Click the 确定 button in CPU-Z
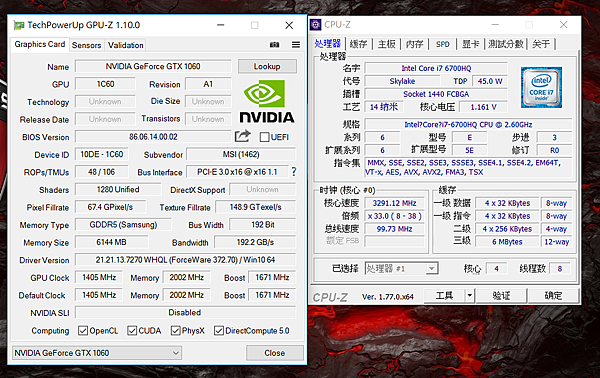The image size is (600, 378). 553,295
